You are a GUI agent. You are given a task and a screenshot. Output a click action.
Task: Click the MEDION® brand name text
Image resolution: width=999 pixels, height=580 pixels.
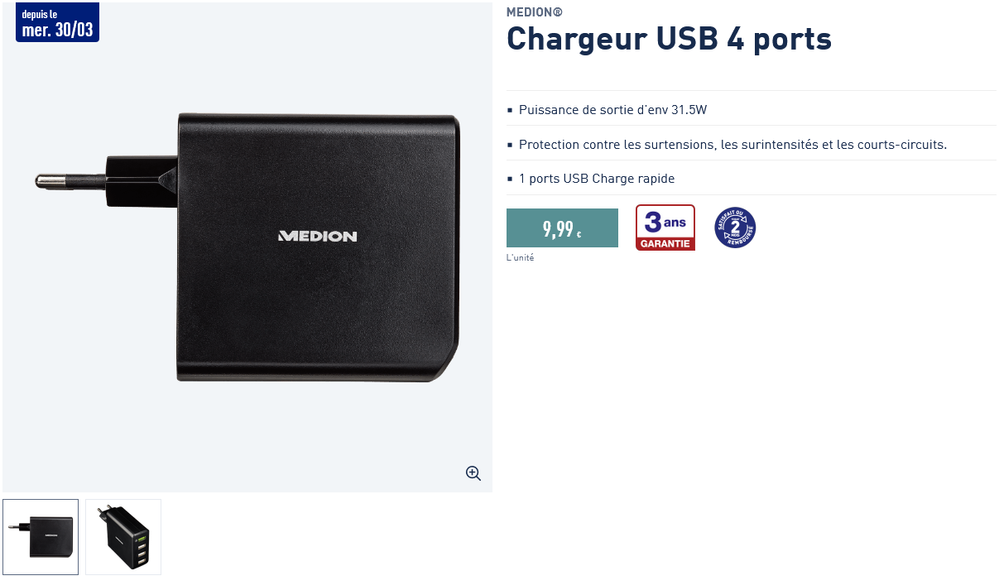pyautogui.click(x=534, y=11)
